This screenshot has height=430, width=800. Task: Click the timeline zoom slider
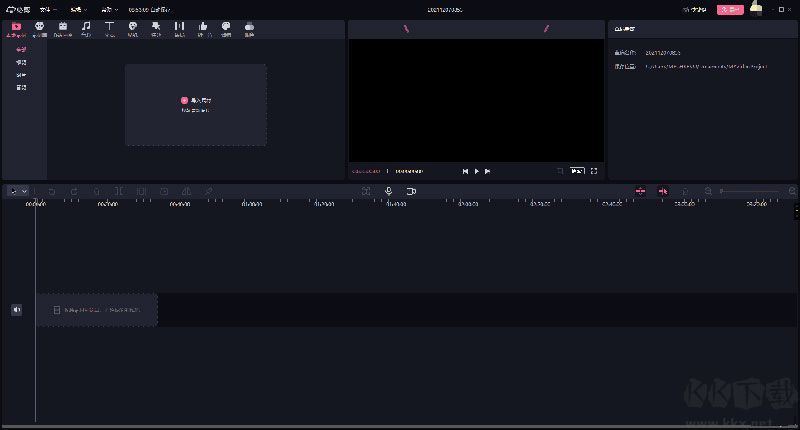[750, 191]
